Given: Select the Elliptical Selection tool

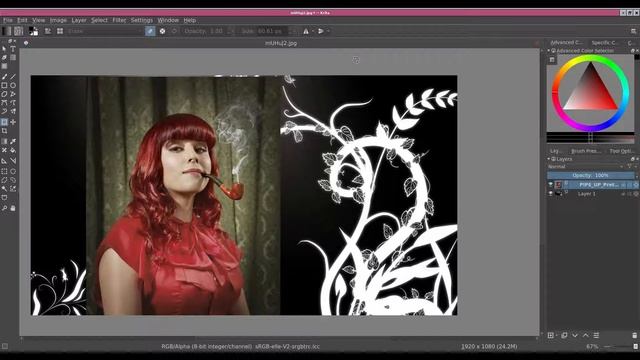Looking at the screenshot, I should [x=13, y=171].
